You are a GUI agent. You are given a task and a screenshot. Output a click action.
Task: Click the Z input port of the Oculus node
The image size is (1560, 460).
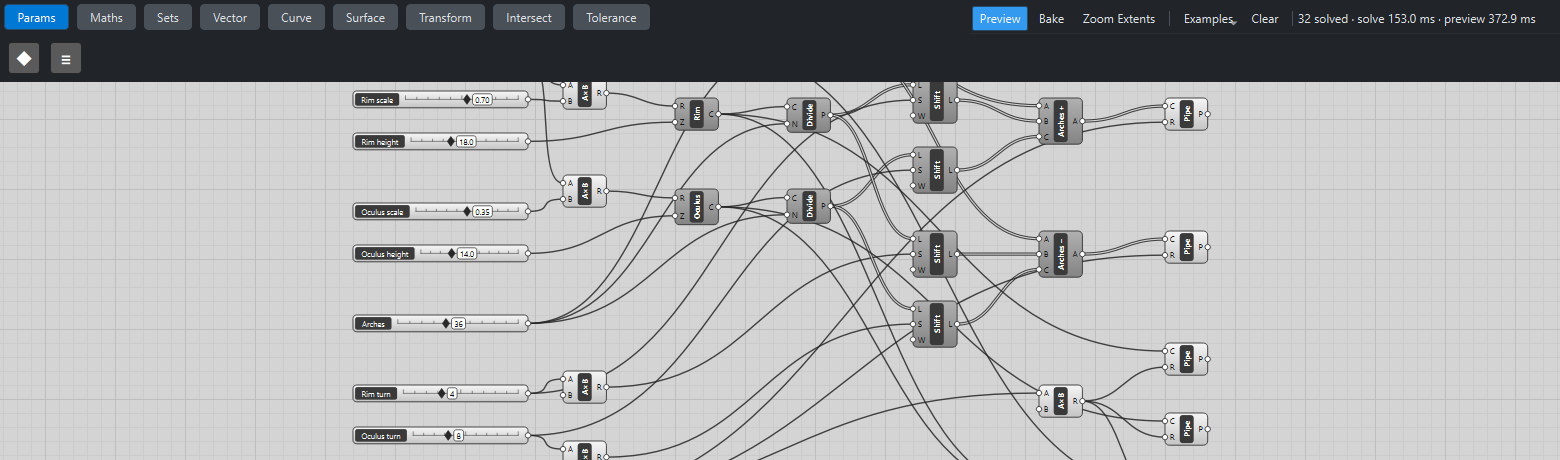[x=675, y=216]
